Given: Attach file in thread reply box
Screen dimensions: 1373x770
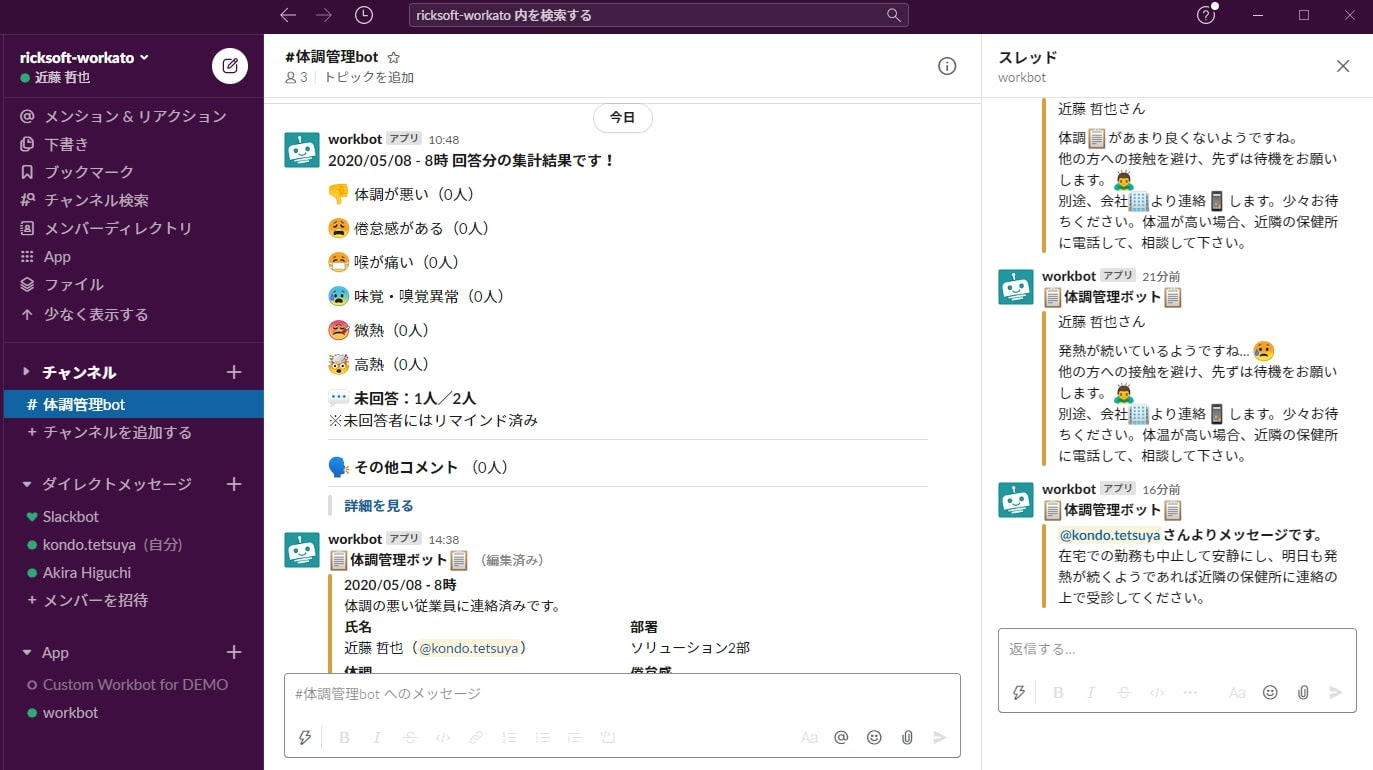Looking at the screenshot, I should [1303, 692].
